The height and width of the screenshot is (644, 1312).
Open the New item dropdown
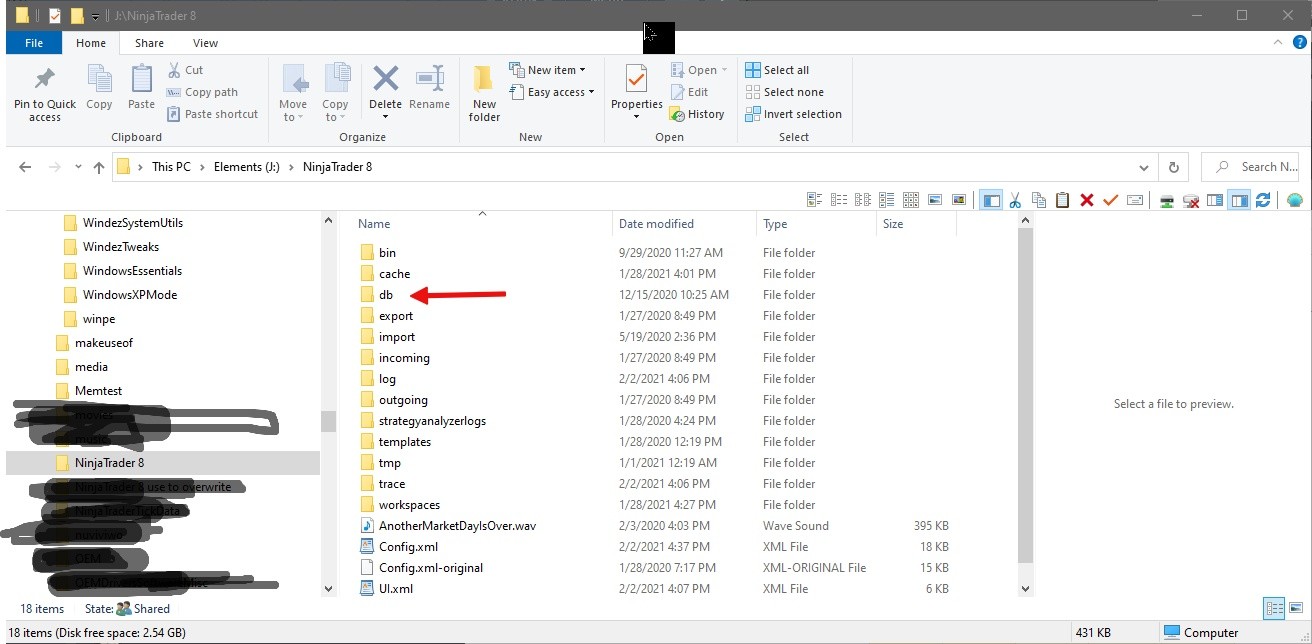[x=547, y=70]
